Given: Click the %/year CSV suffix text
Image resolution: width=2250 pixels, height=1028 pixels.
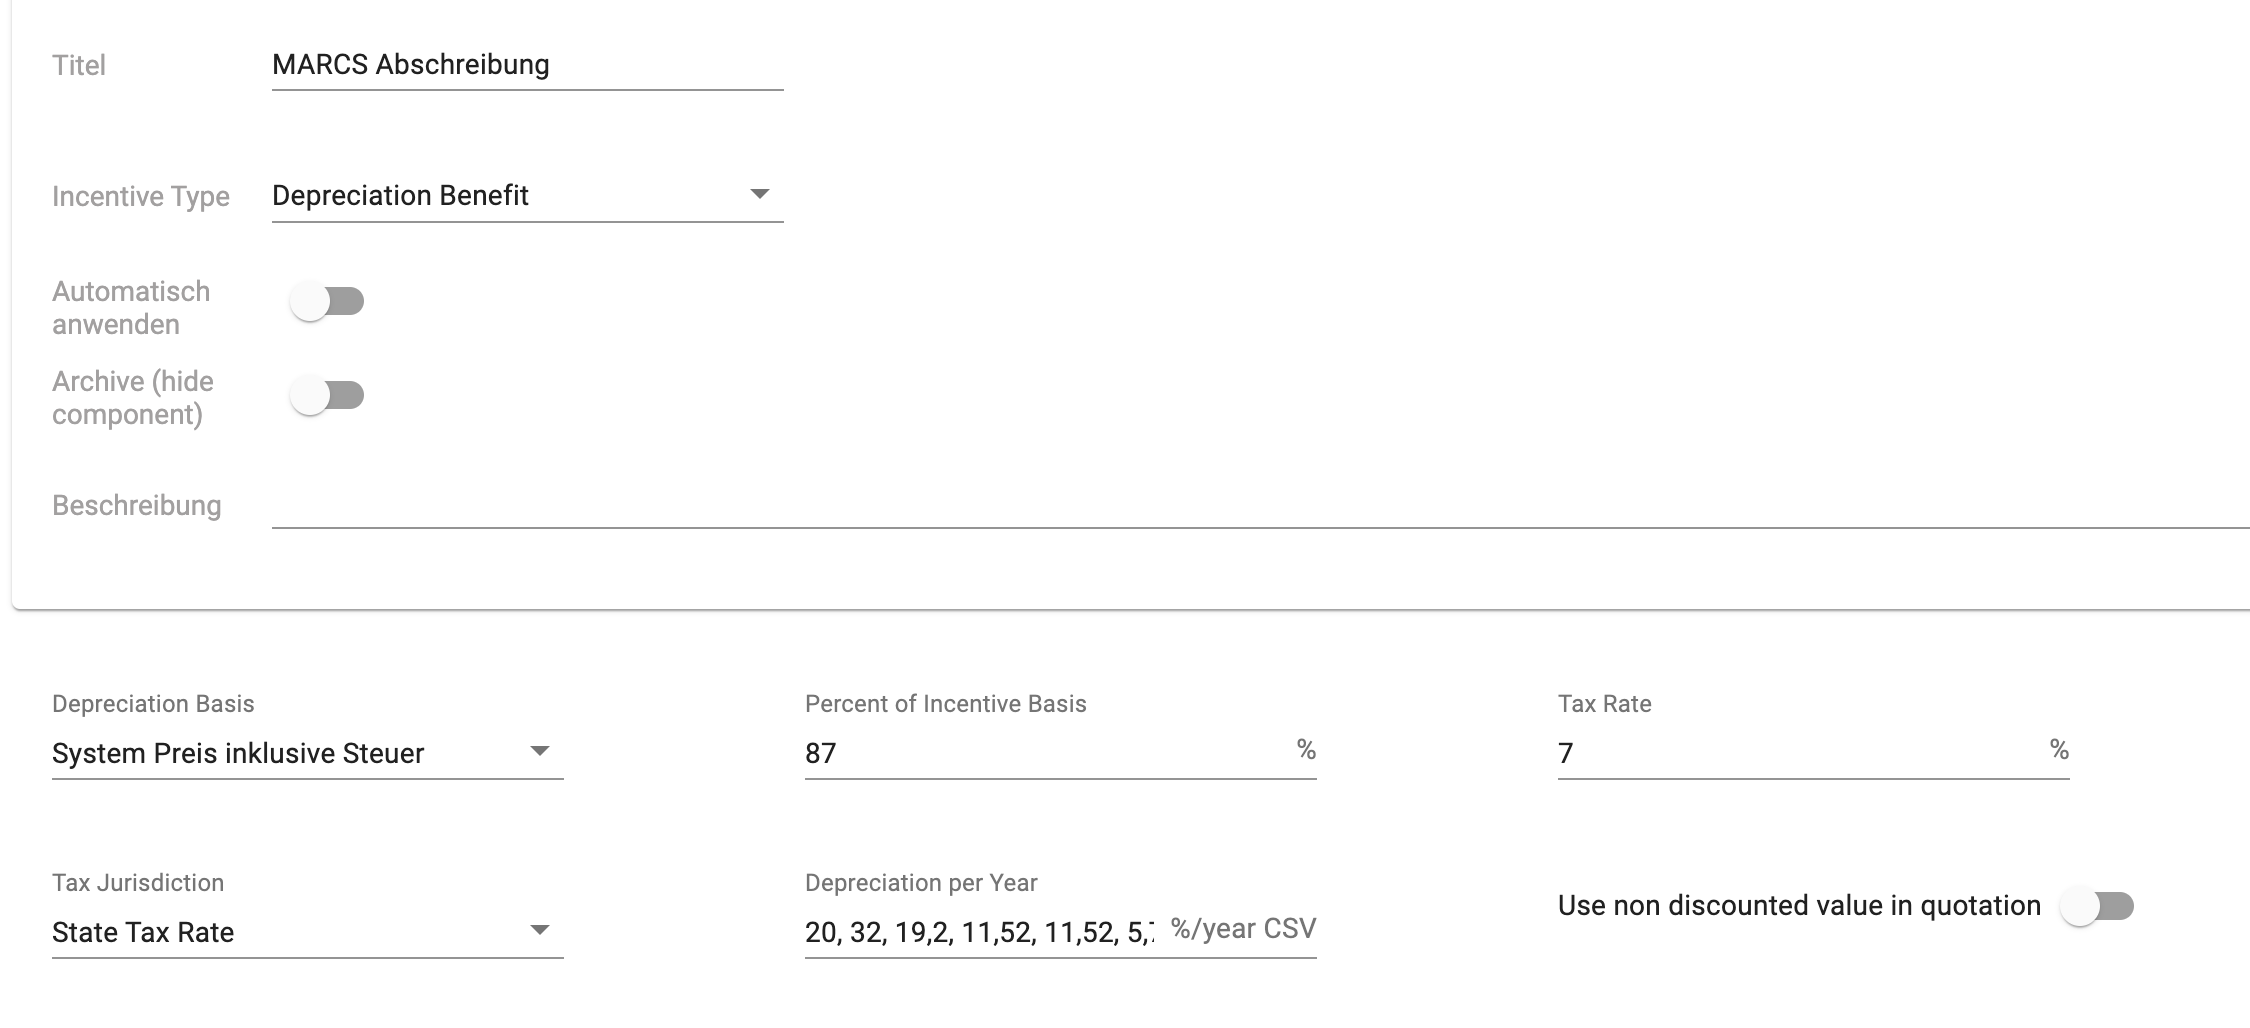Looking at the screenshot, I should click(x=1243, y=929).
